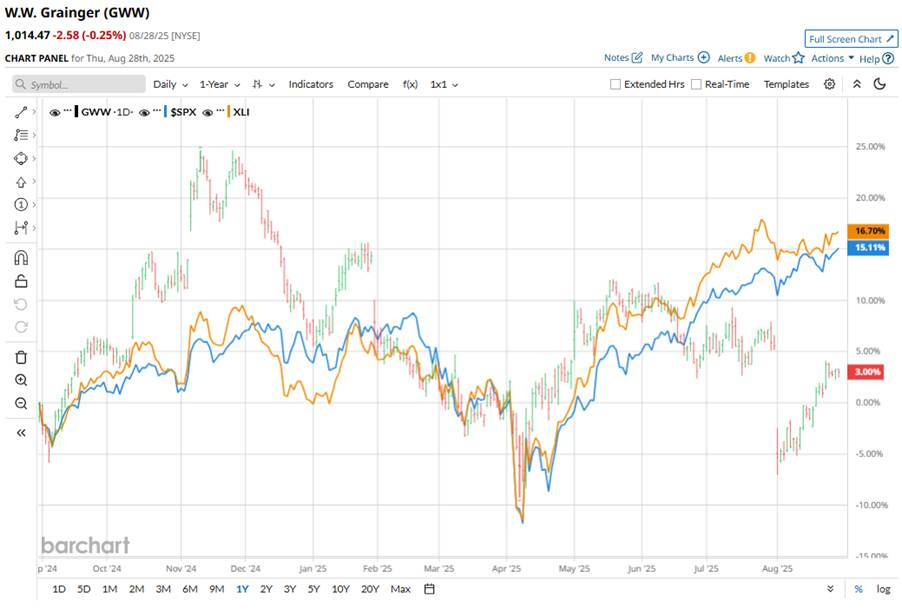Expand the Actions dropdown menu
The image size is (902, 609).
(832, 58)
